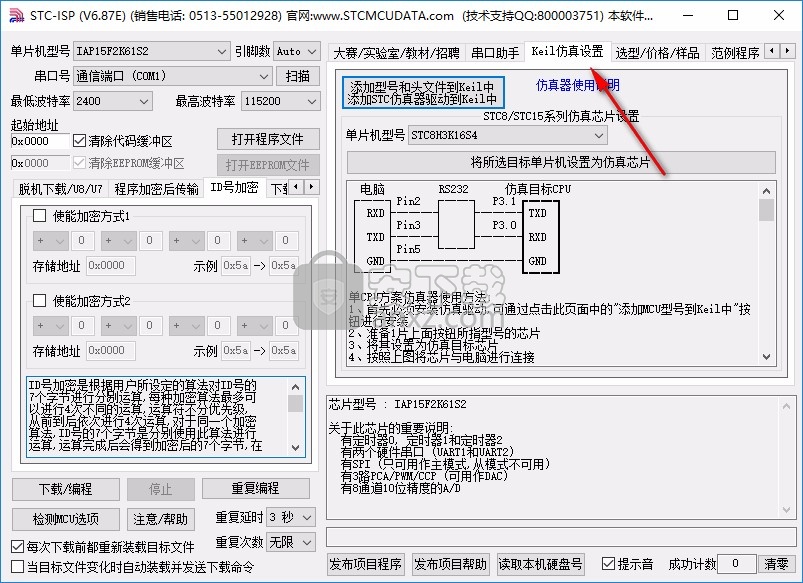This screenshot has width=803, height=583.
Task: Click 成功计数 value field
Action: tap(736, 564)
